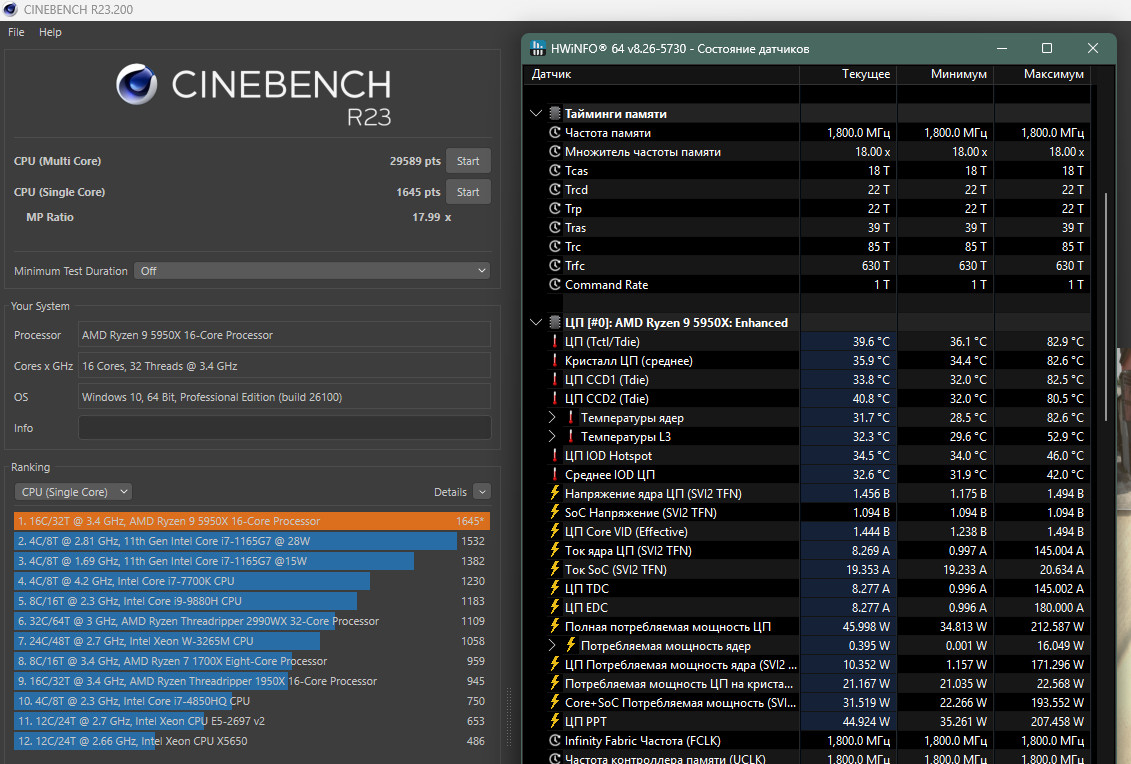This screenshot has width=1131, height=764.
Task: Collapse the ЦП [#0] AMD Ryzen 9 5950X group
Action: tap(536, 322)
